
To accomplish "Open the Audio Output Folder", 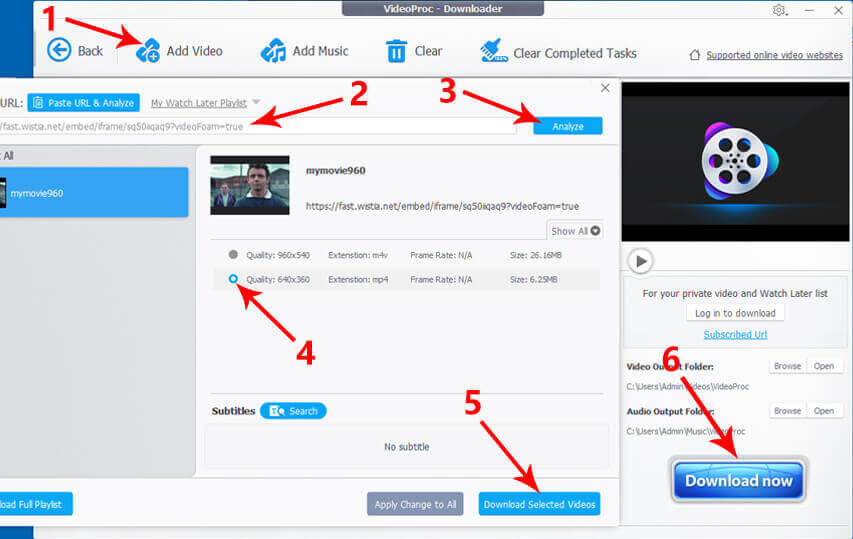I will (824, 411).
